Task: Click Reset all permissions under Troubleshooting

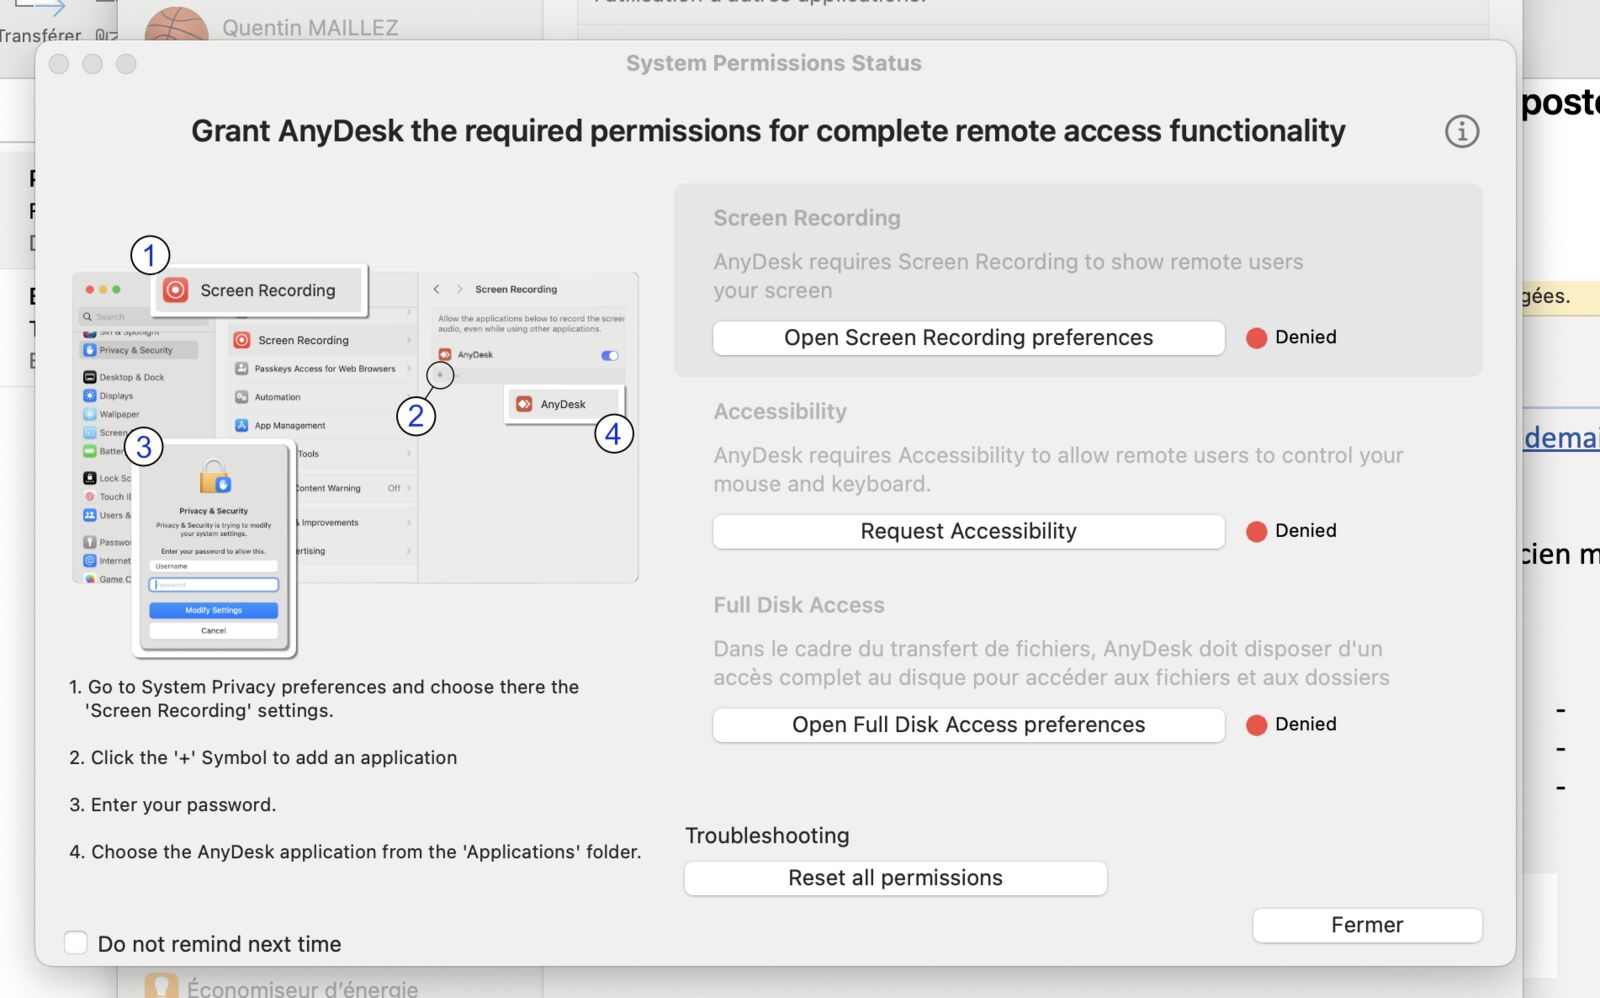Action: pyautogui.click(x=895, y=878)
